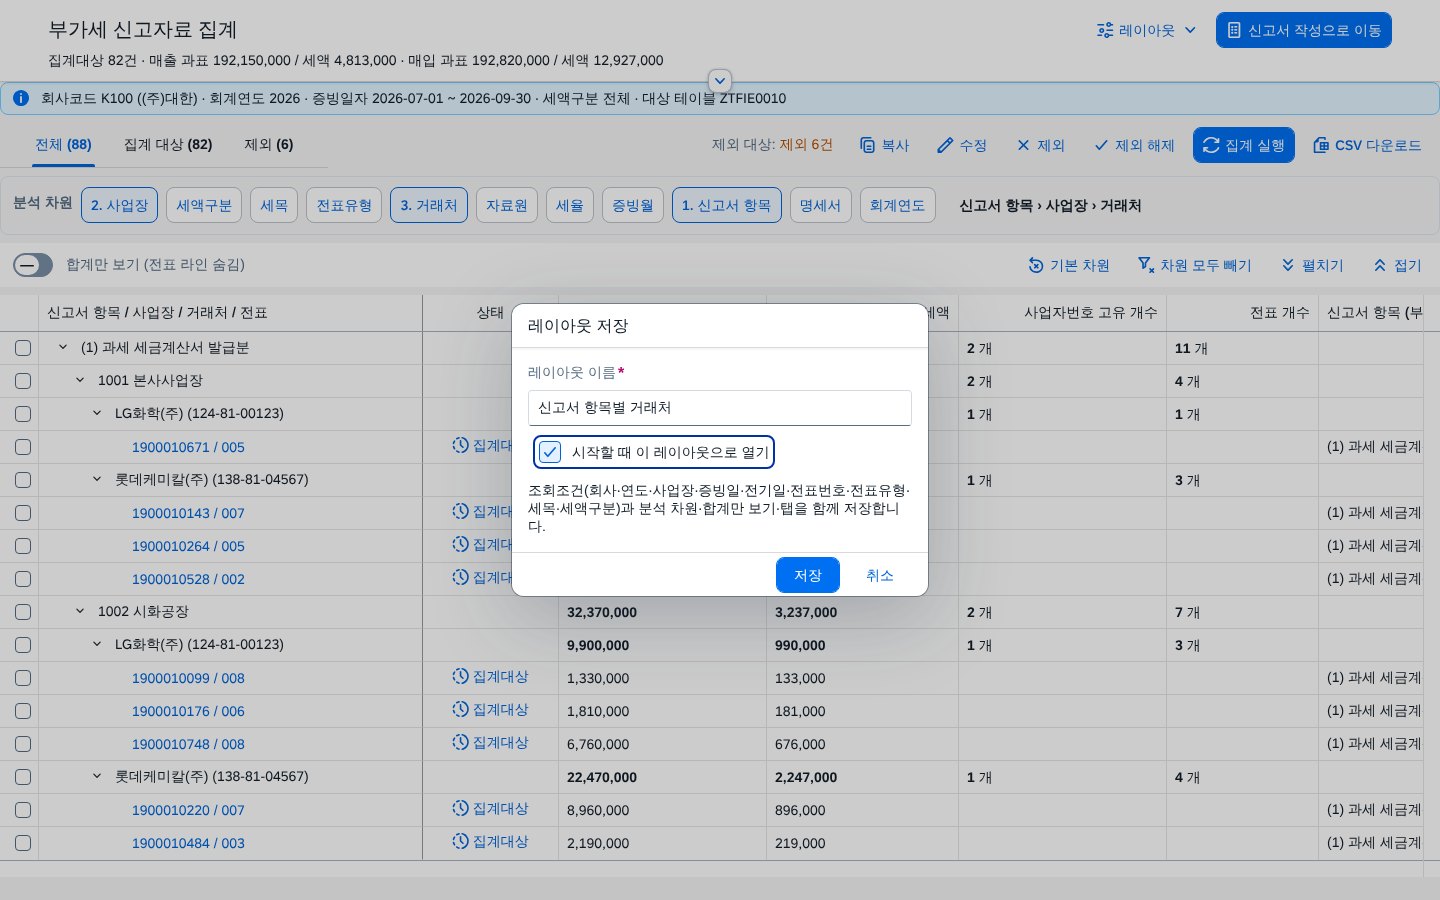Check the box for 1002 시화공장 row
The height and width of the screenshot is (900, 1440).
point(23,612)
